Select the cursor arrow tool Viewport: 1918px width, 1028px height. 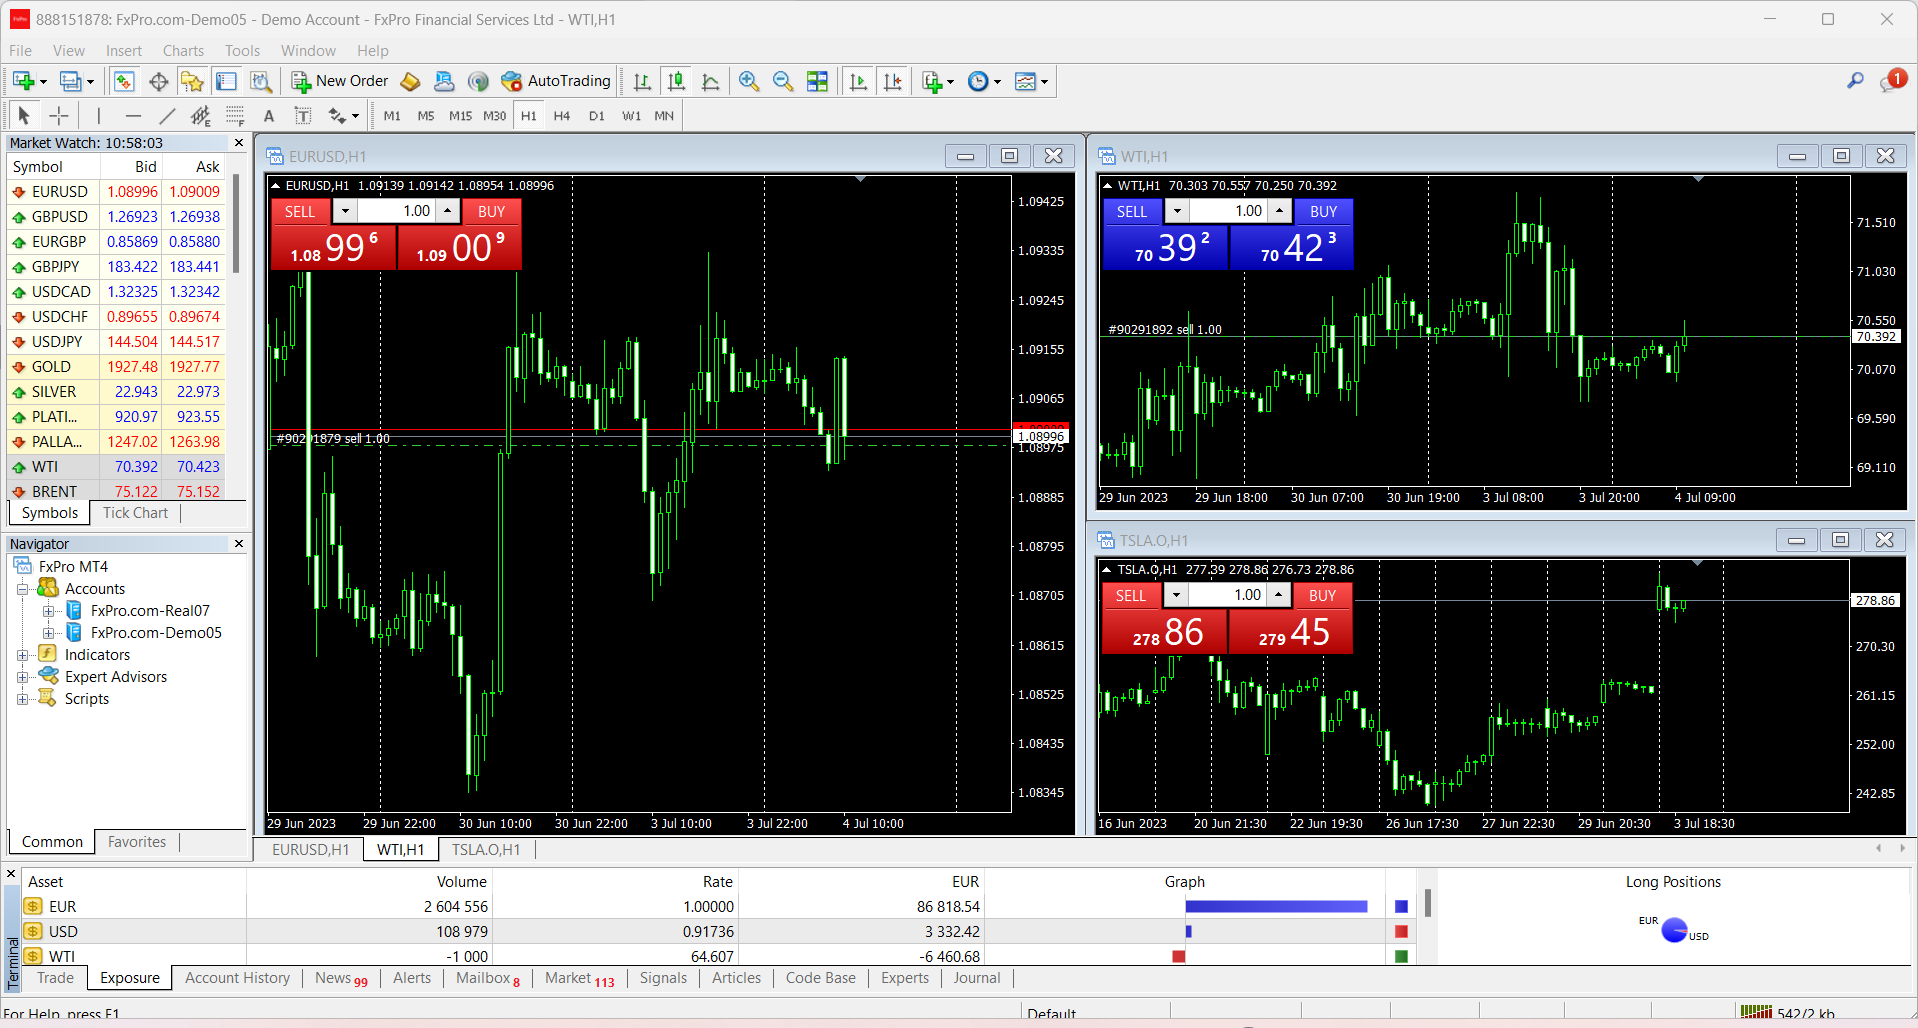24,116
